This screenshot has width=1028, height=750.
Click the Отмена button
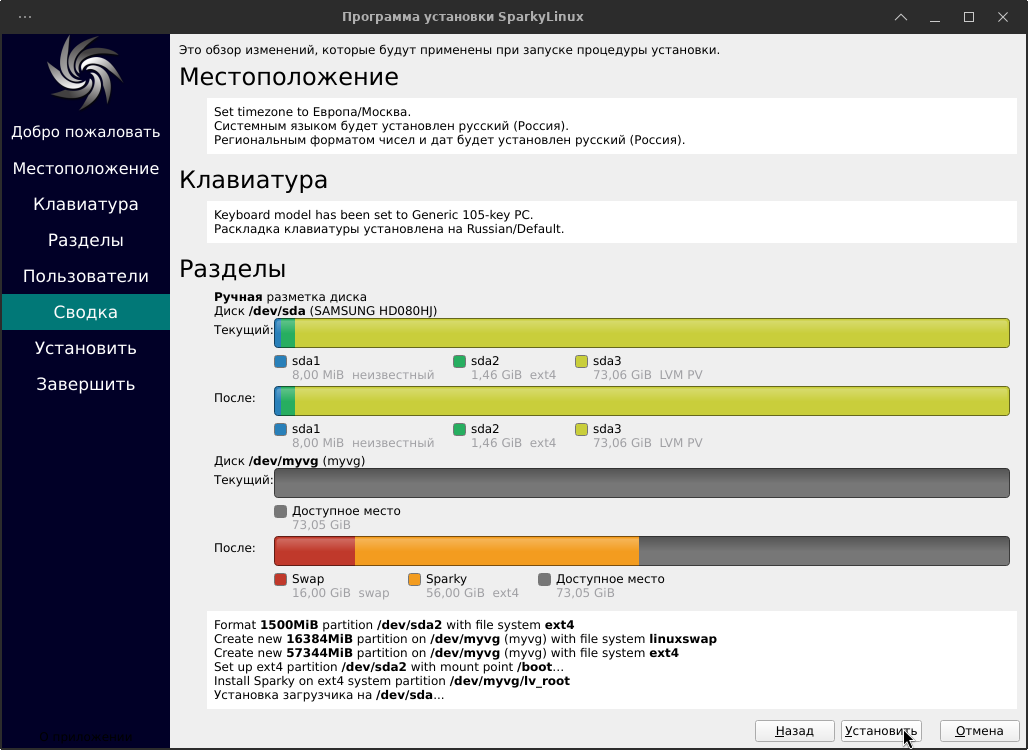[979, 730]
